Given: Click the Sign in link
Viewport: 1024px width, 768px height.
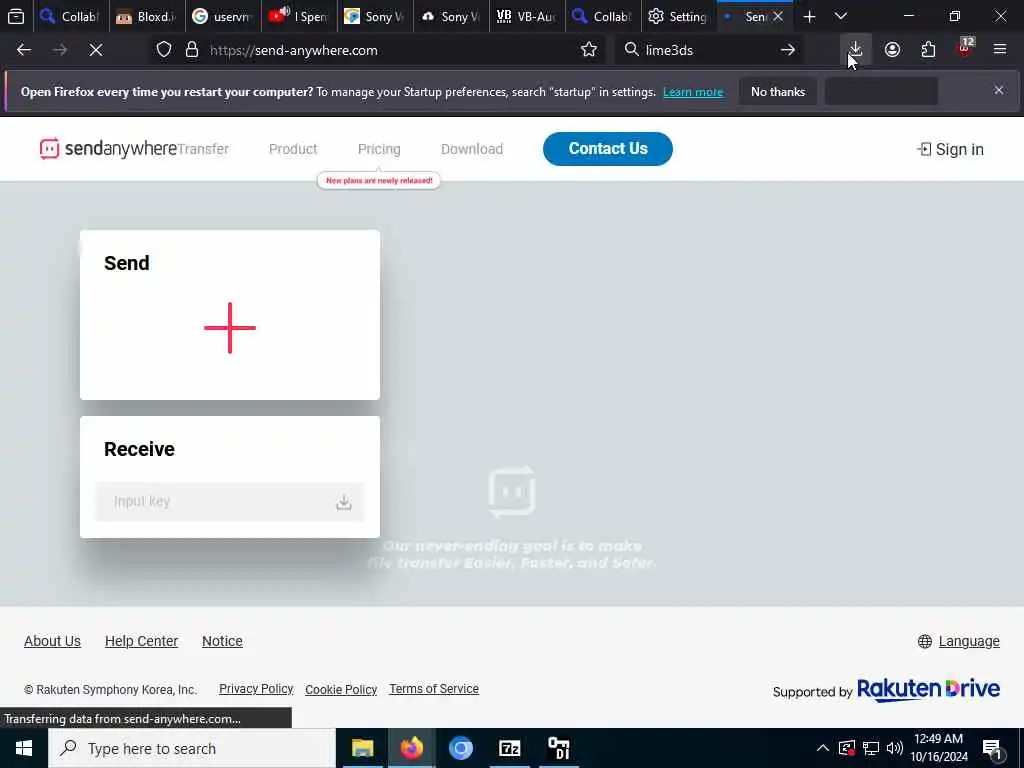Looking at the screenshot, I should [950, 150].
